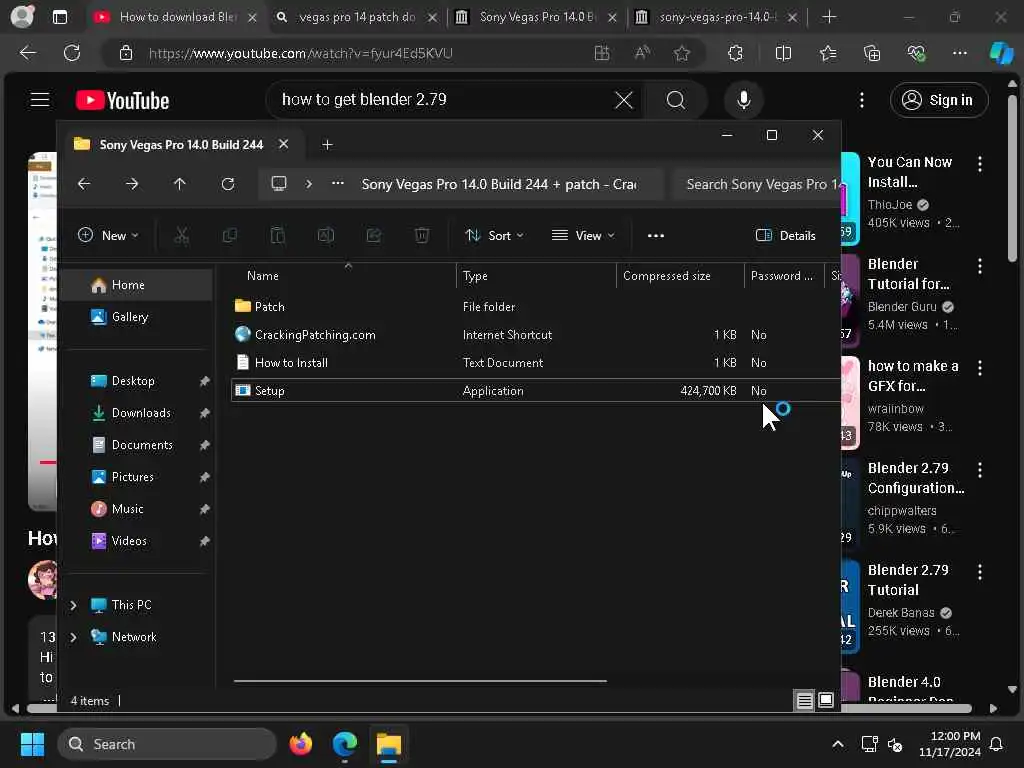Click YouTube Sign in button
The height and width of the screenshot is (768, 1024).
pyautogui.click(x=938, y=100)
